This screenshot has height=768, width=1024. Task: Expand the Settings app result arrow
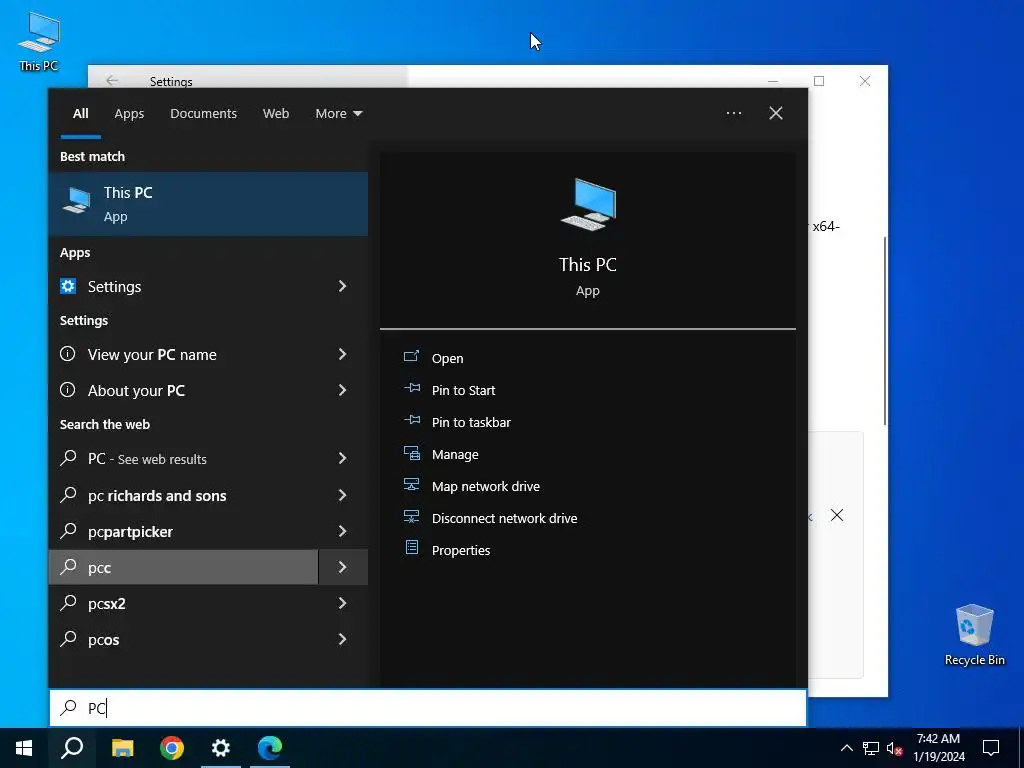pyautogui.click(x=342, y=286)
